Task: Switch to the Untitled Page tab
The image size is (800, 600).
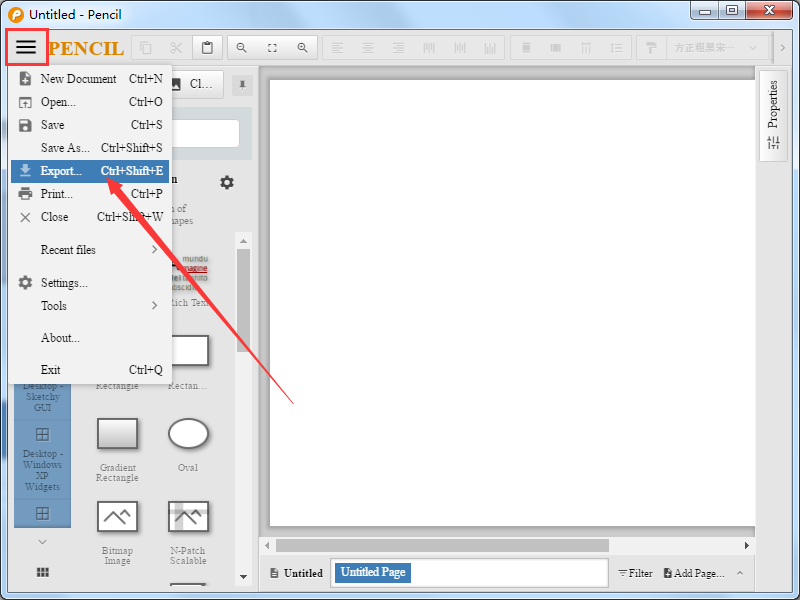Action: tap(373, 572)
